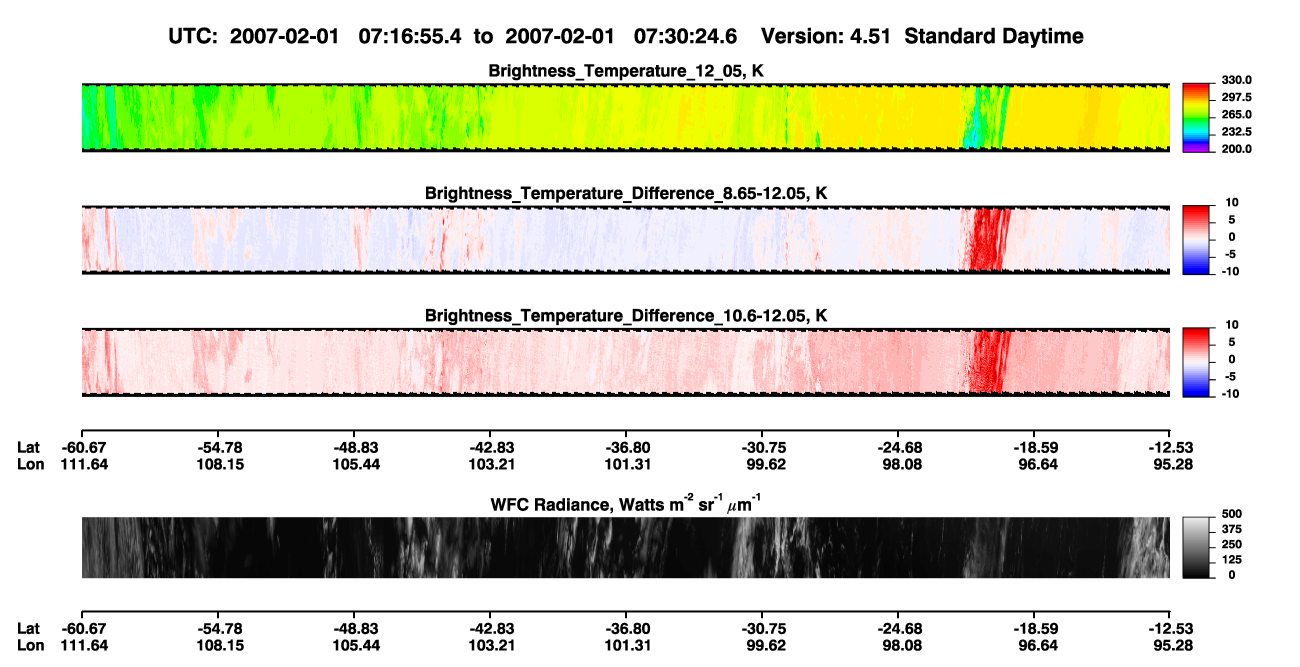Click the 'Brightness_Temperature_Difference_10.6-12.05, K' panel title
The height and width of the screenshot is (667, 1300).
point(626,316)
